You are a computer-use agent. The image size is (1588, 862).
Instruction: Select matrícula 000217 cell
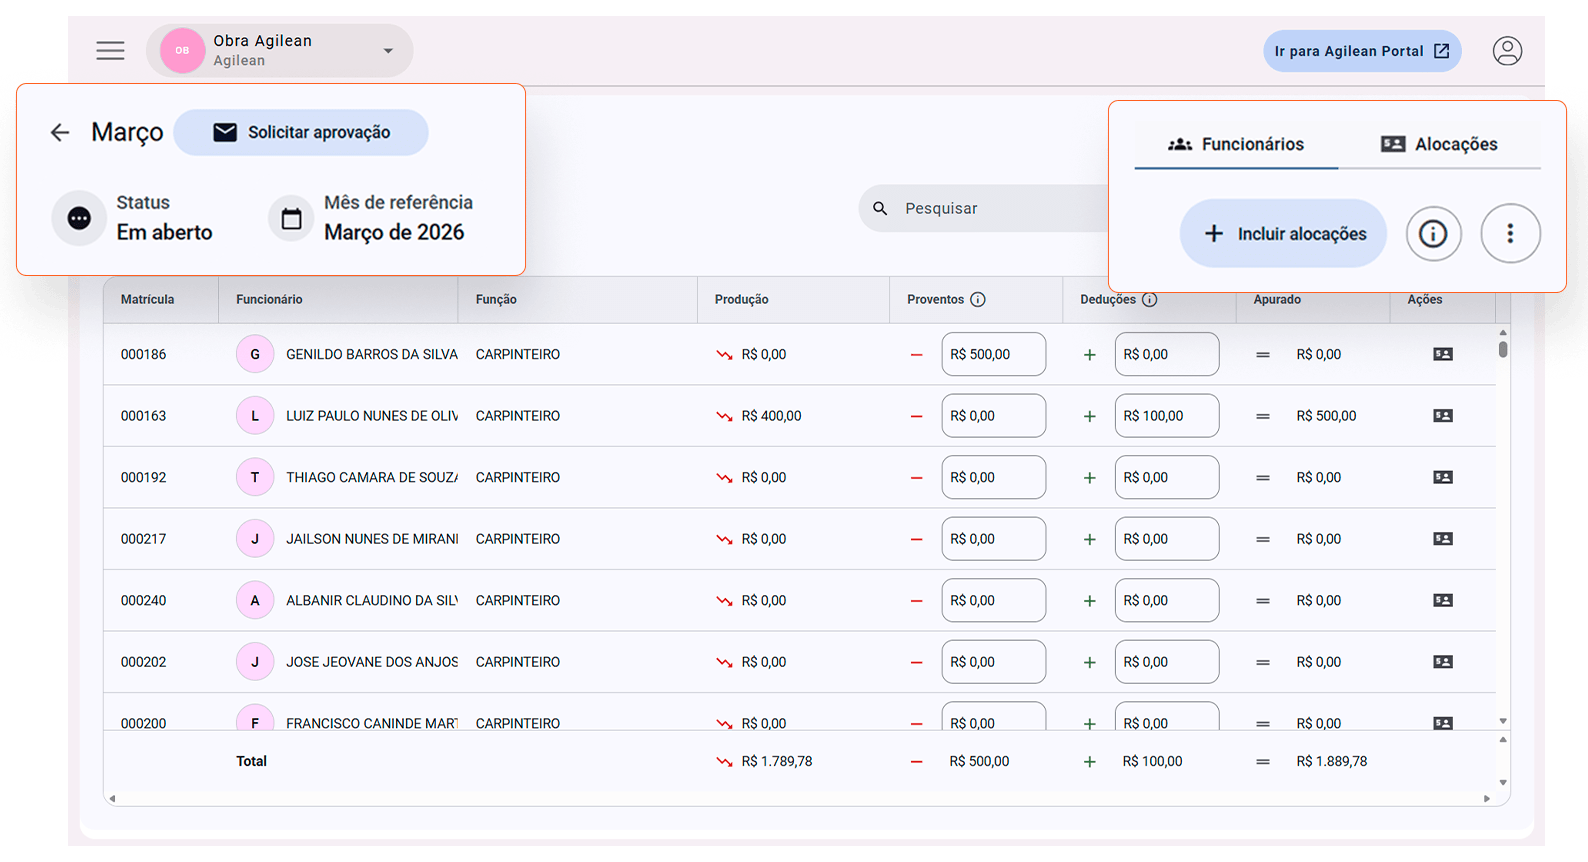[x=143, y=539]
